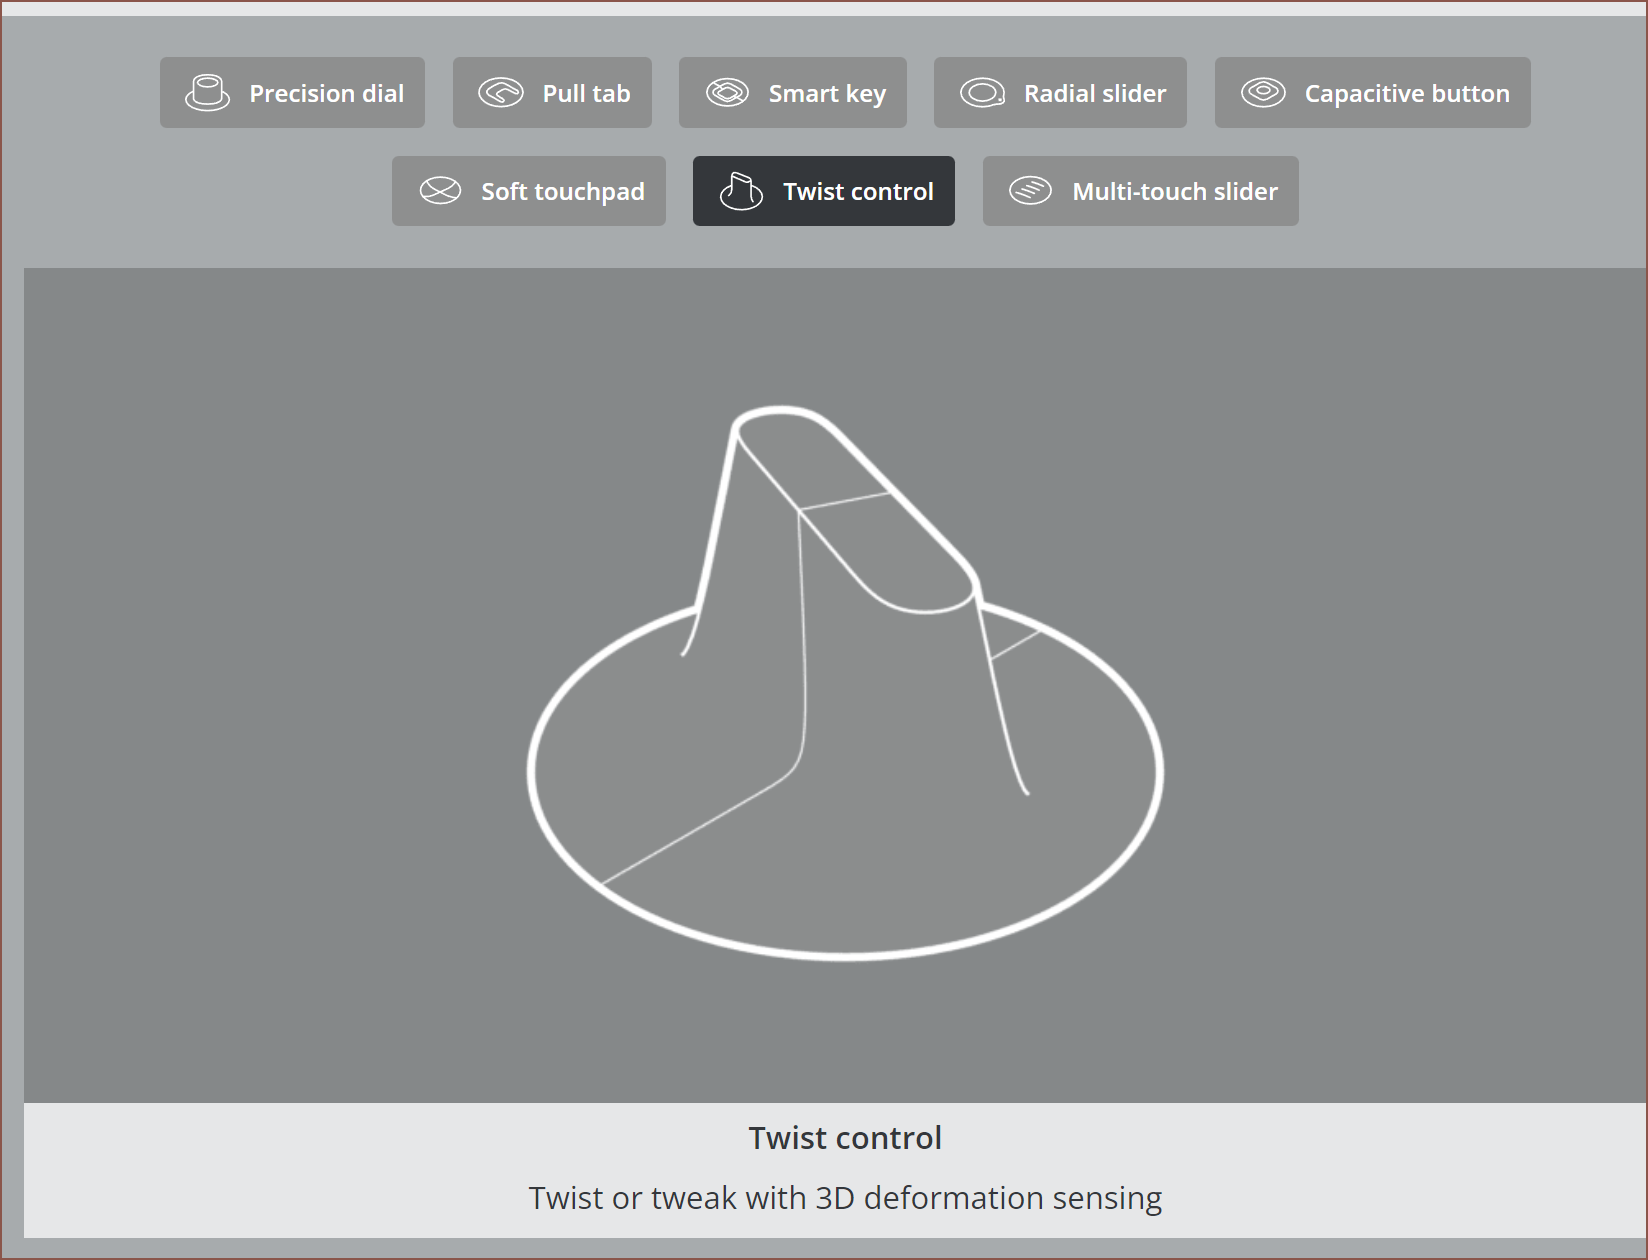The height and width of the screenshot is (1260, 1648).
Task: Click the bold Twist control caption heading
Action: point(845,1138)
